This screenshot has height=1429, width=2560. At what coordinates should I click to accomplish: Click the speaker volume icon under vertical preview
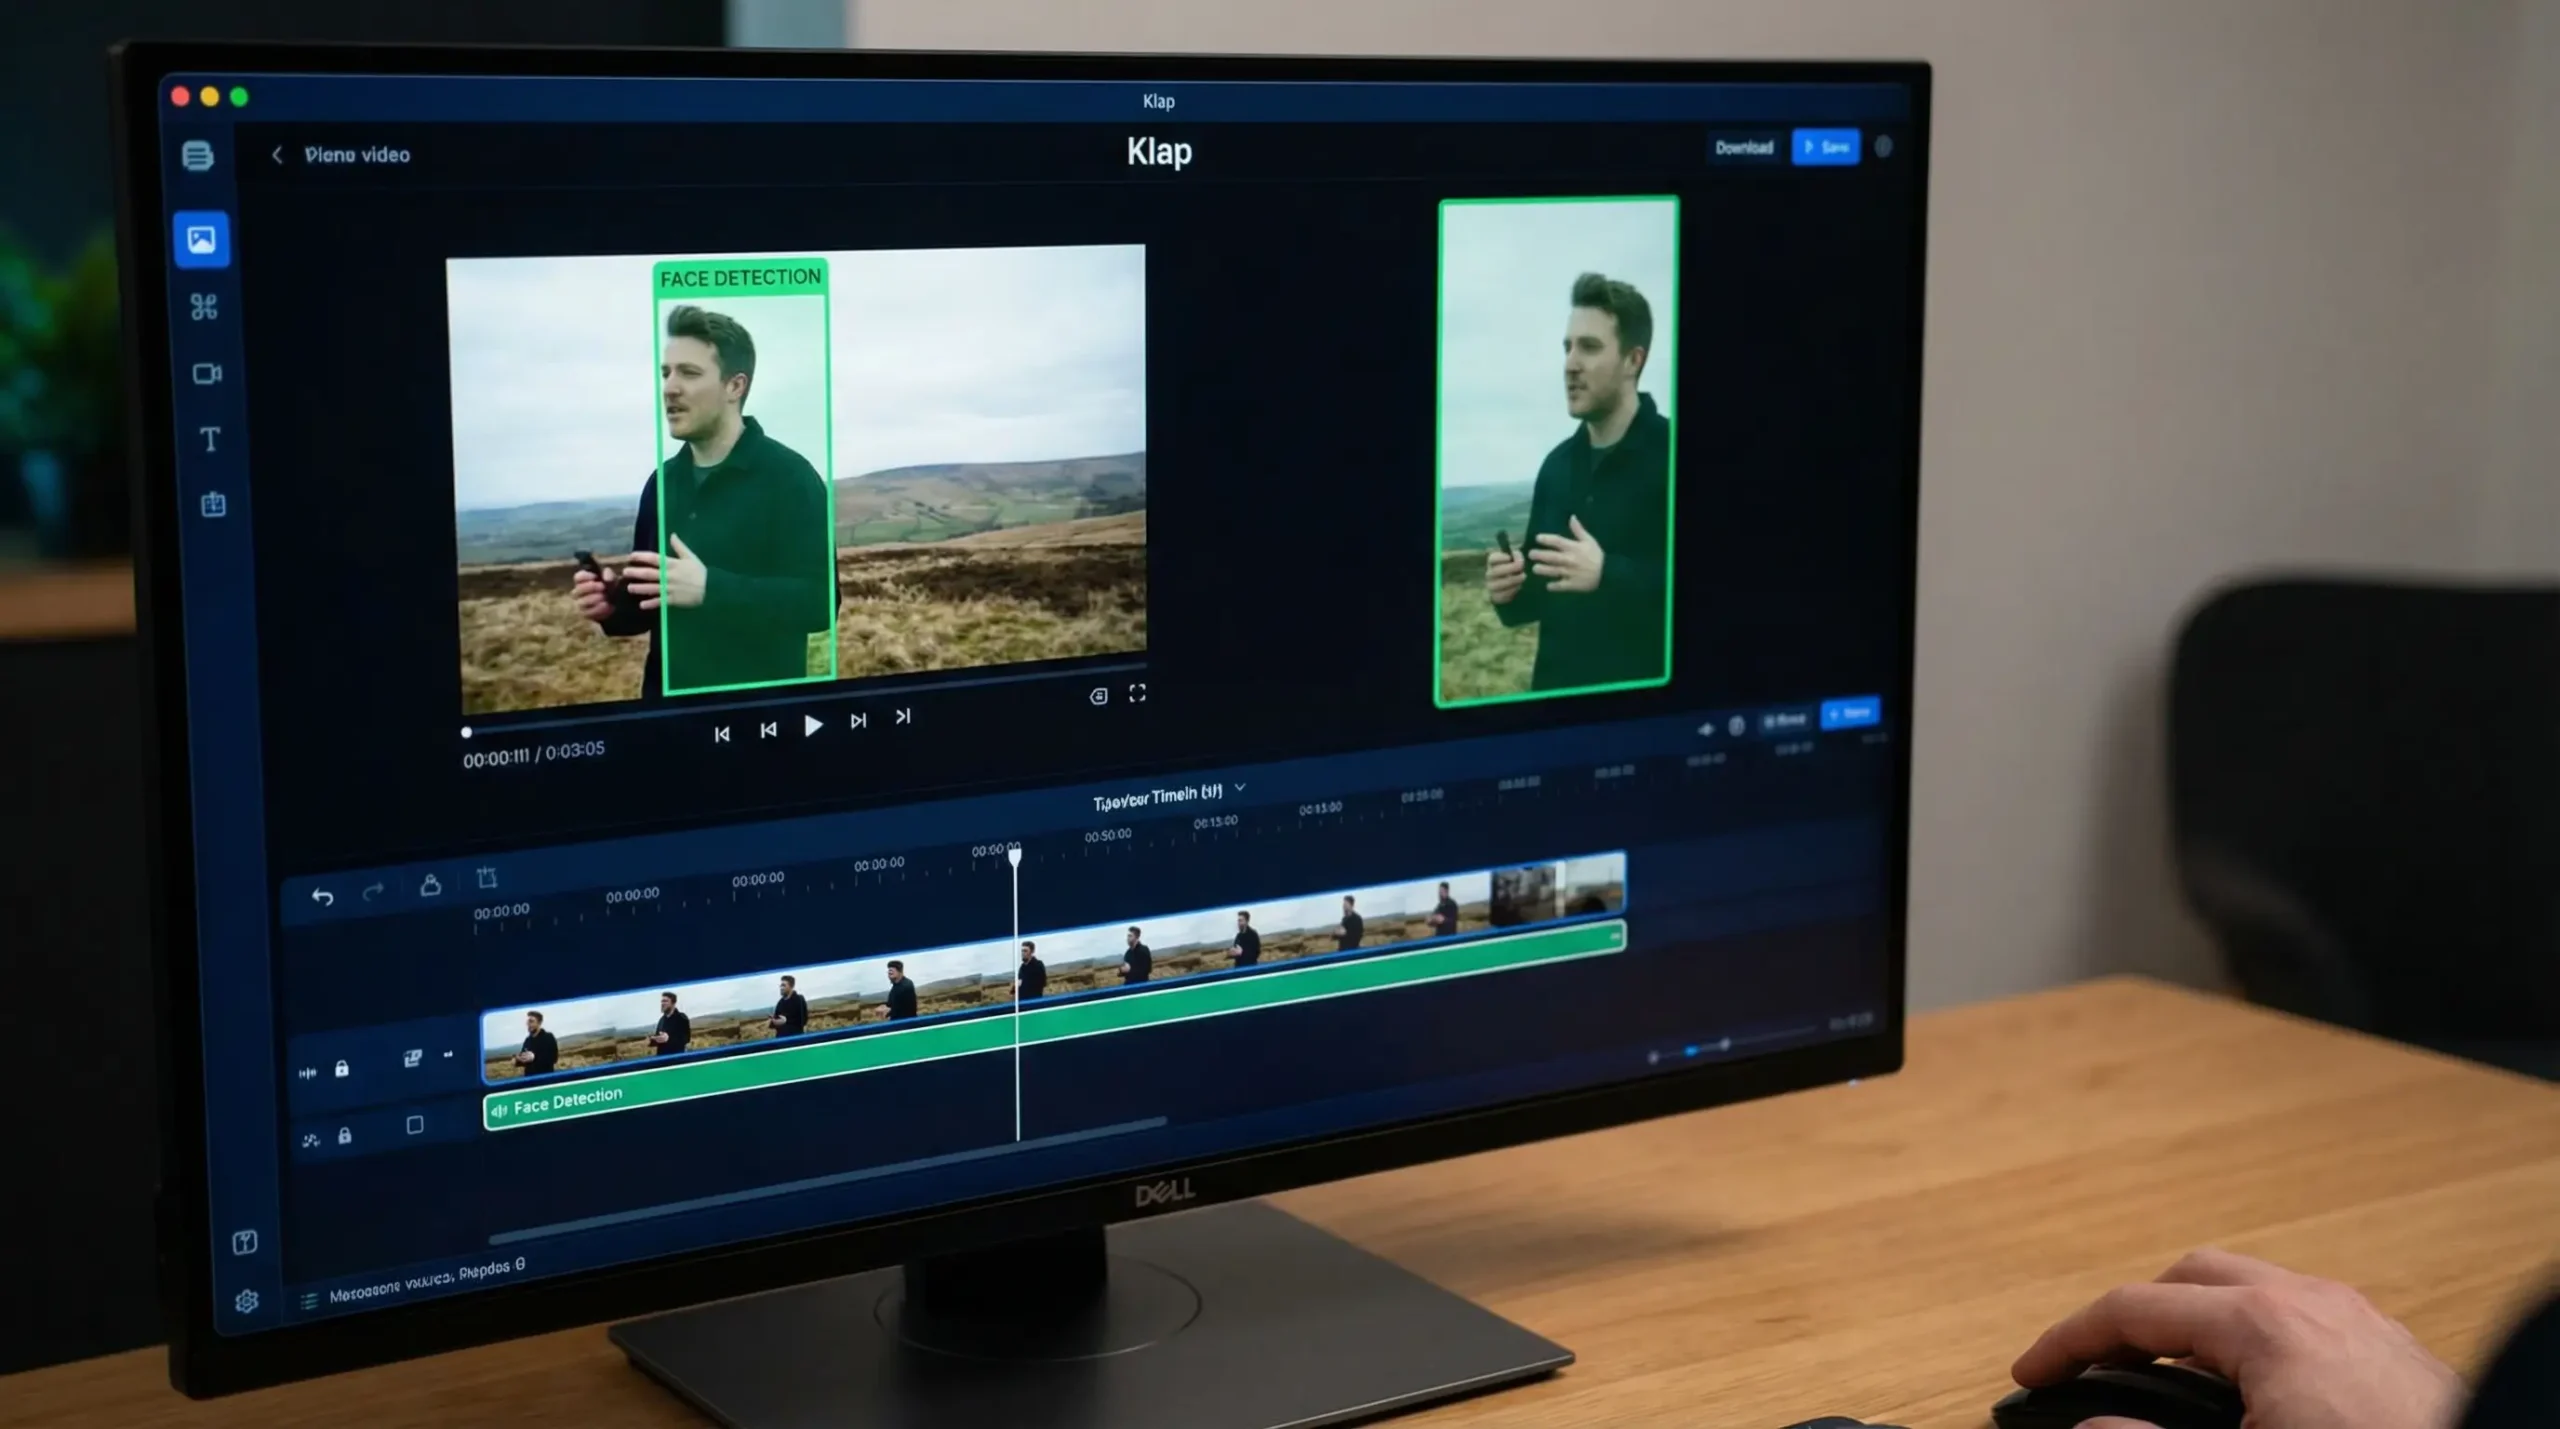[x=1706, y=729]
